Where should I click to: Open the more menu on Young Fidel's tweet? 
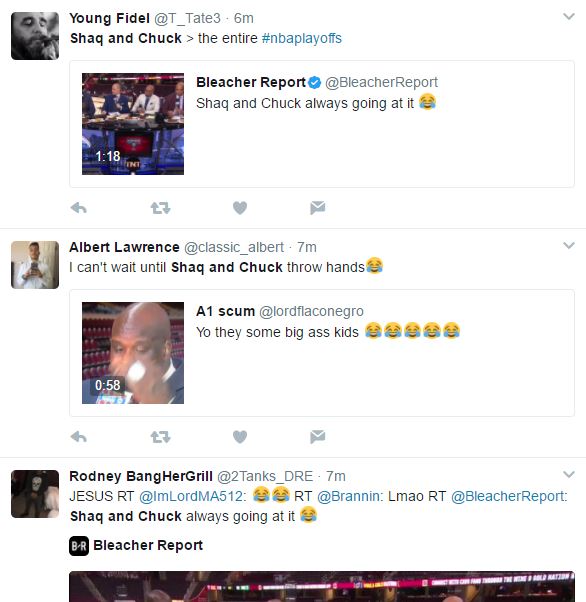[569, 17]
